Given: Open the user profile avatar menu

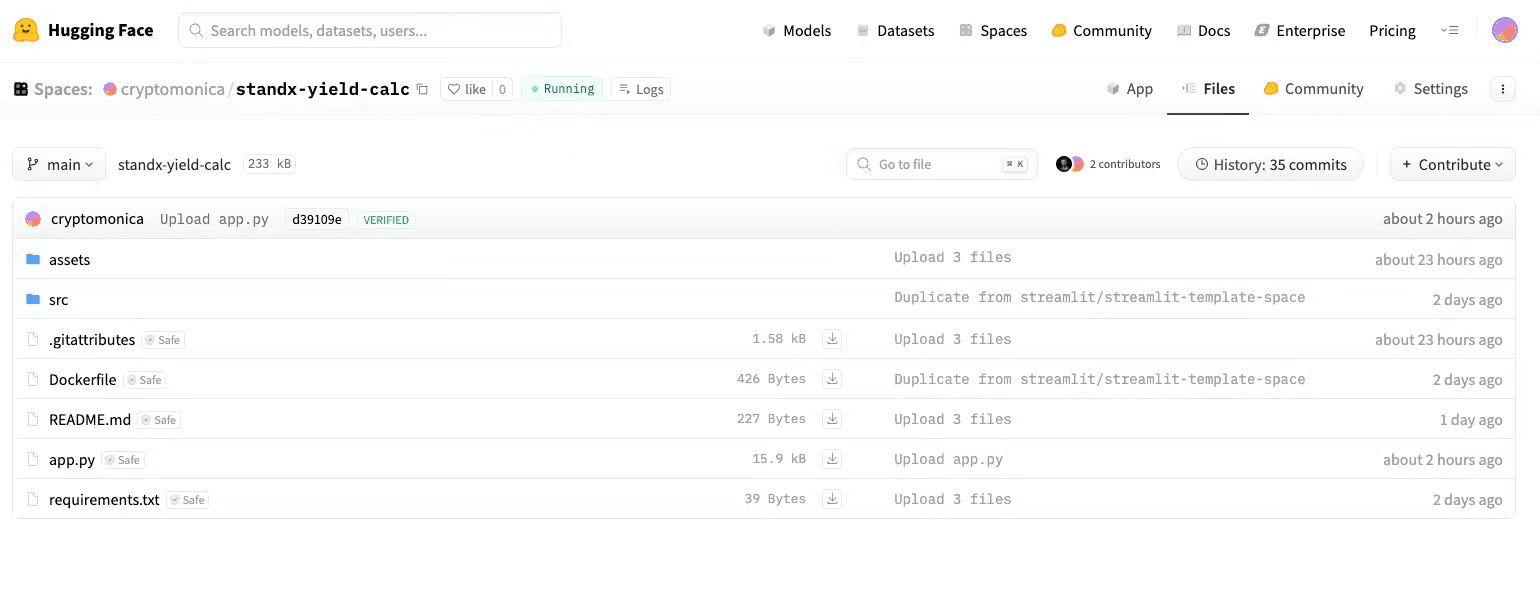Looking at the screenshot, I should click(x=1504, y=30).
